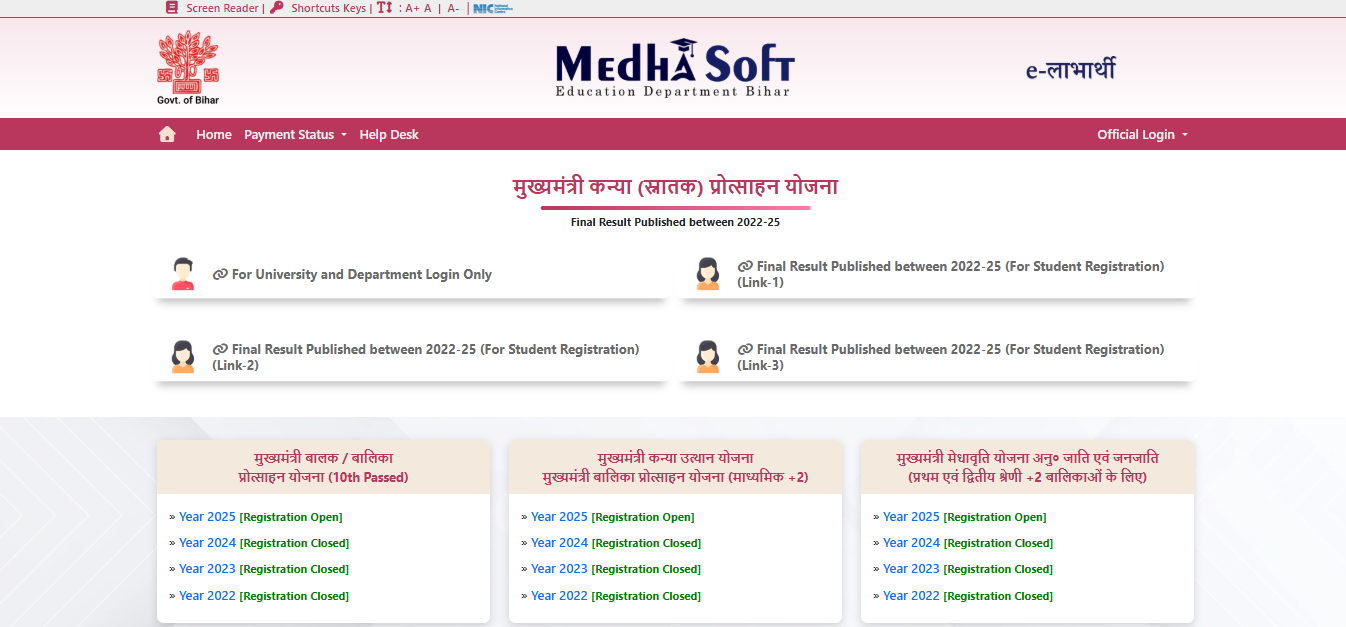Click the Screen Reader icon

pyautogui.click(x=170, y=8)
